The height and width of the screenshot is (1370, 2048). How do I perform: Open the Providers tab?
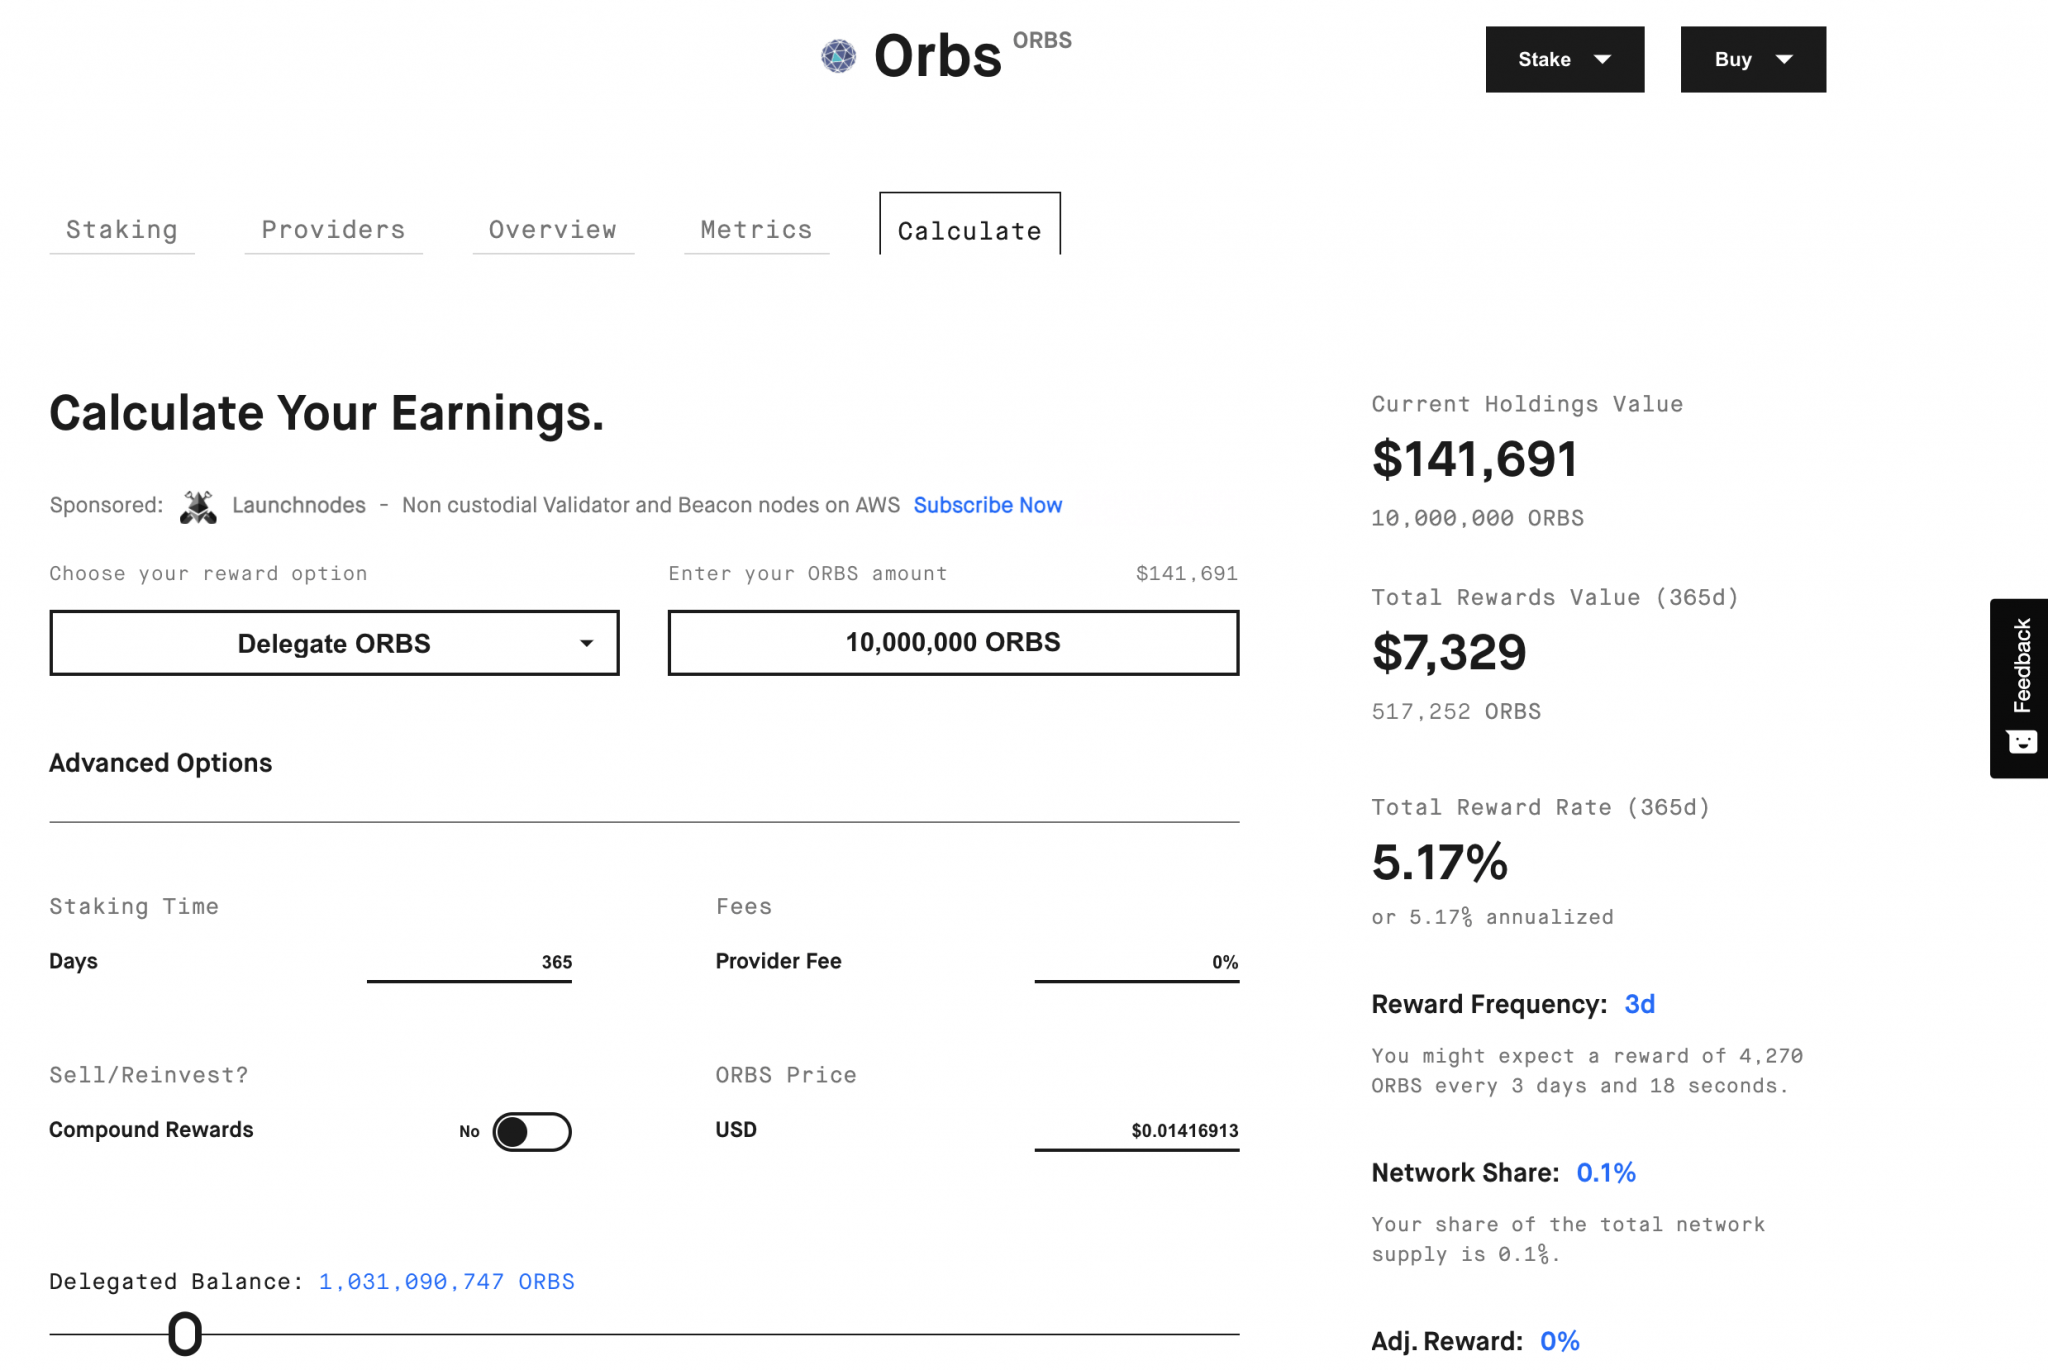click(333, 230)
